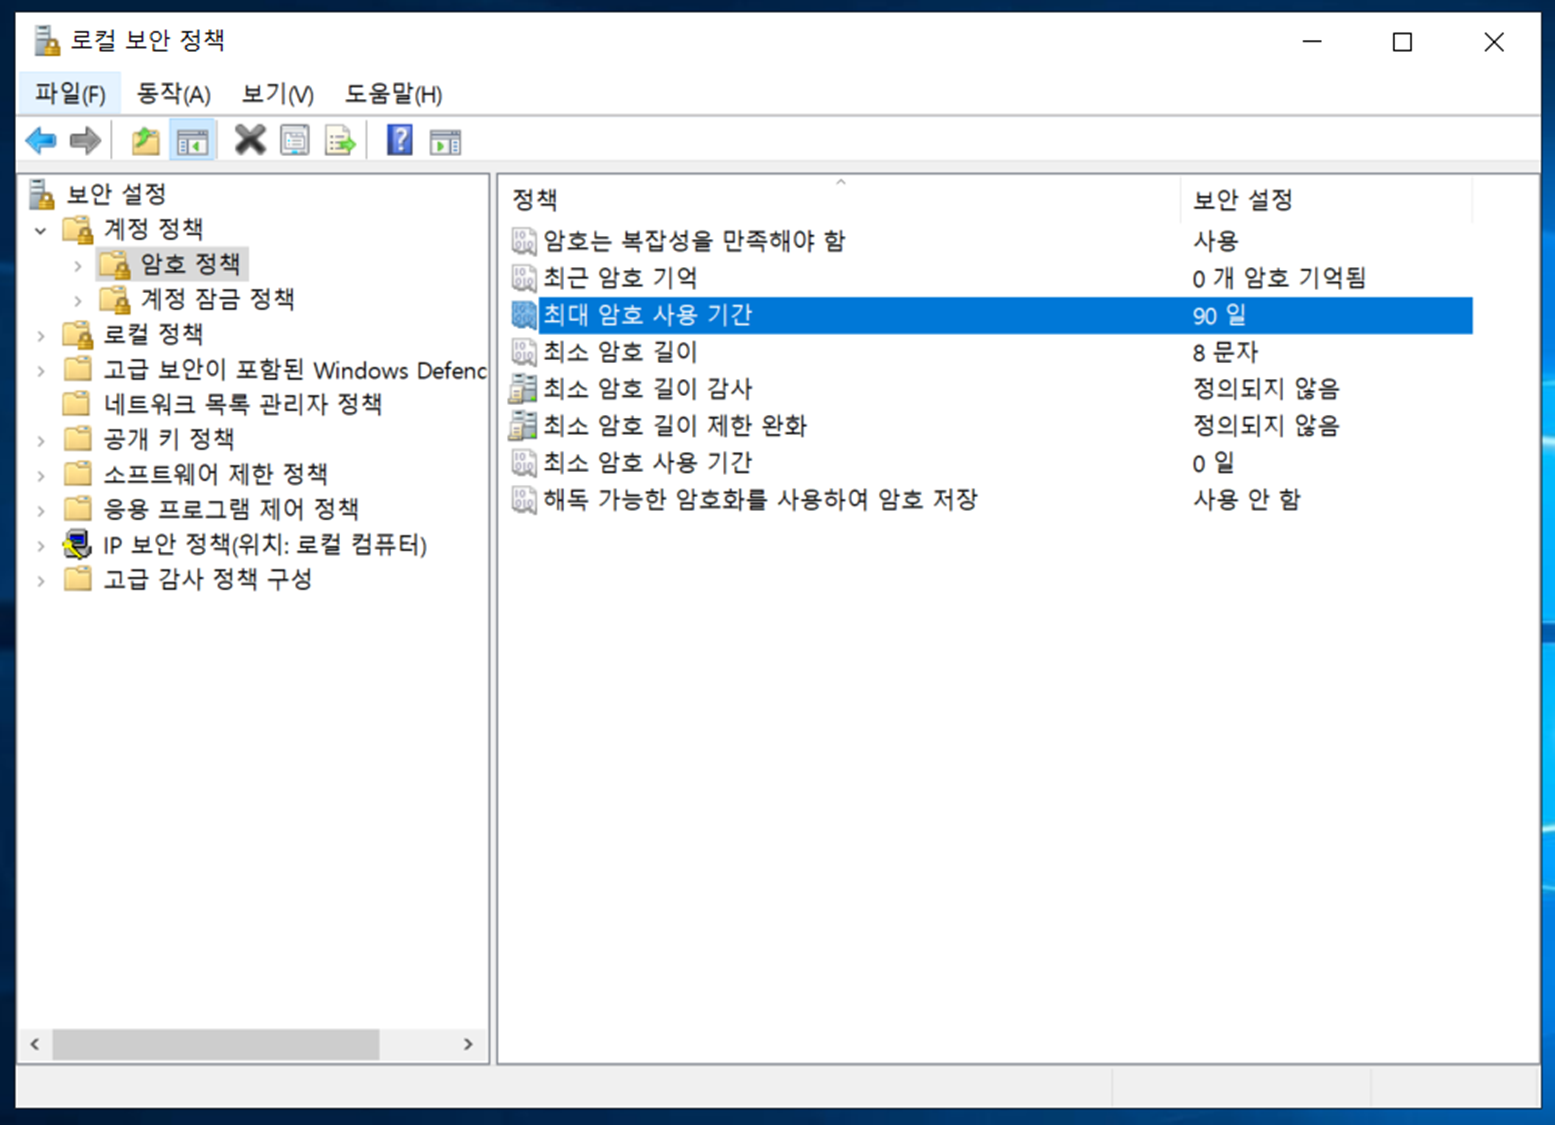
Task: Click the 암호 정책 folder icon
Action: 115,264
